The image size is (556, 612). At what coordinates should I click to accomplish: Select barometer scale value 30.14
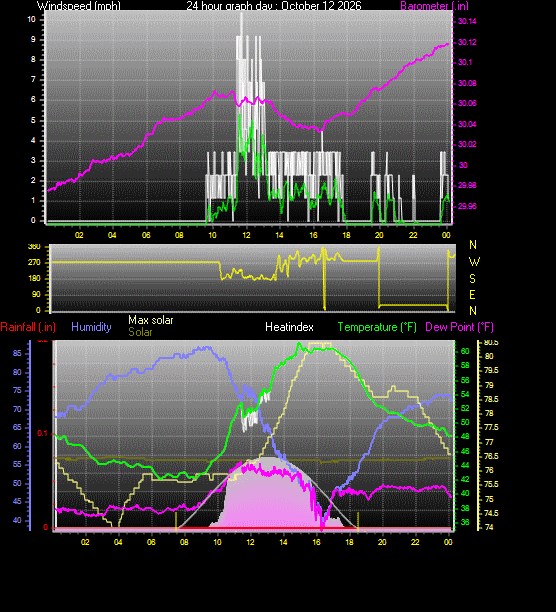tap(467, 21)
